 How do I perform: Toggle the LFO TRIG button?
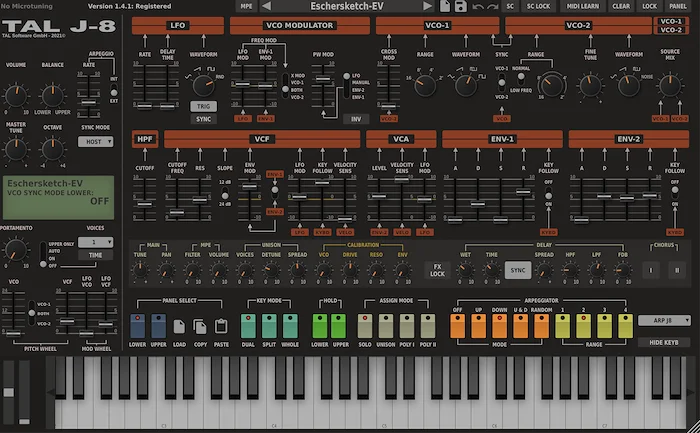pos(204,106)
